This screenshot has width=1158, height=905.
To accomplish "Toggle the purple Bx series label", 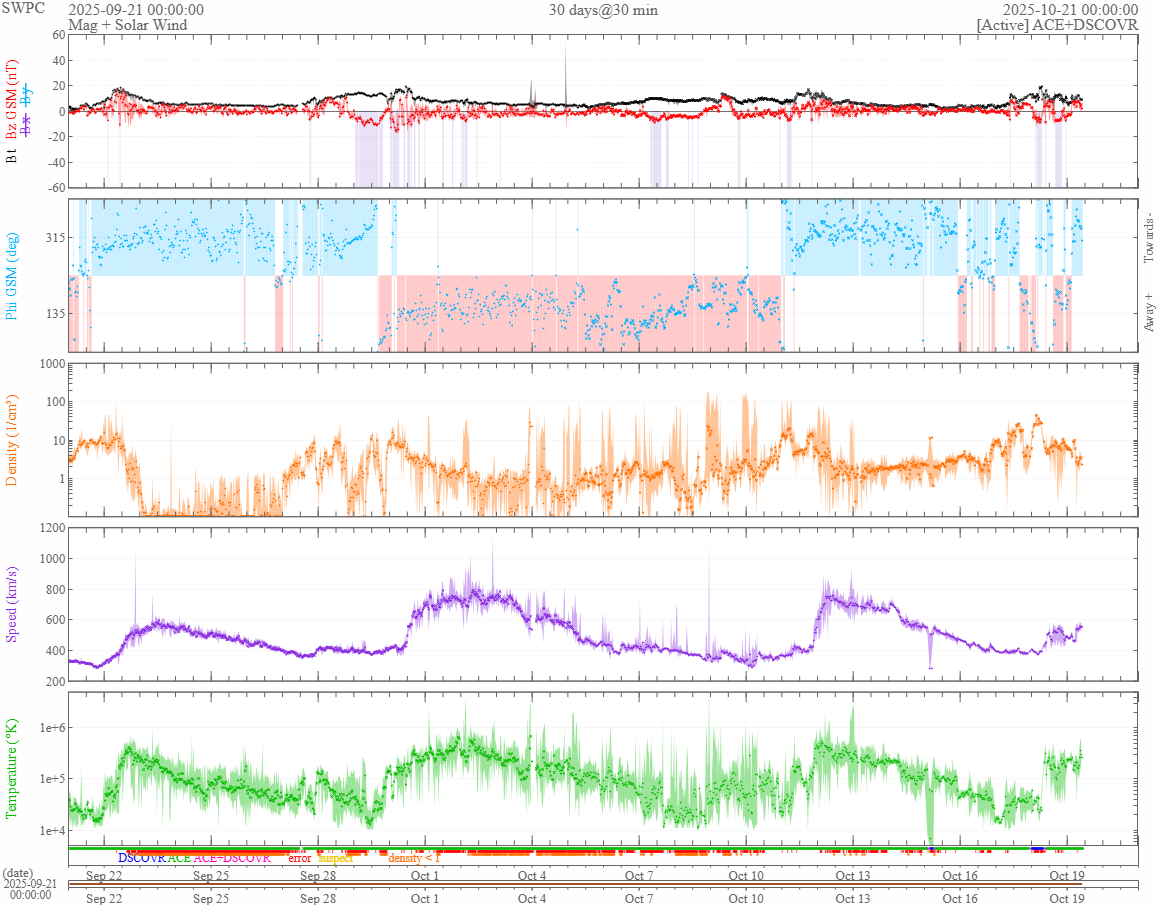I will (27, 125).
